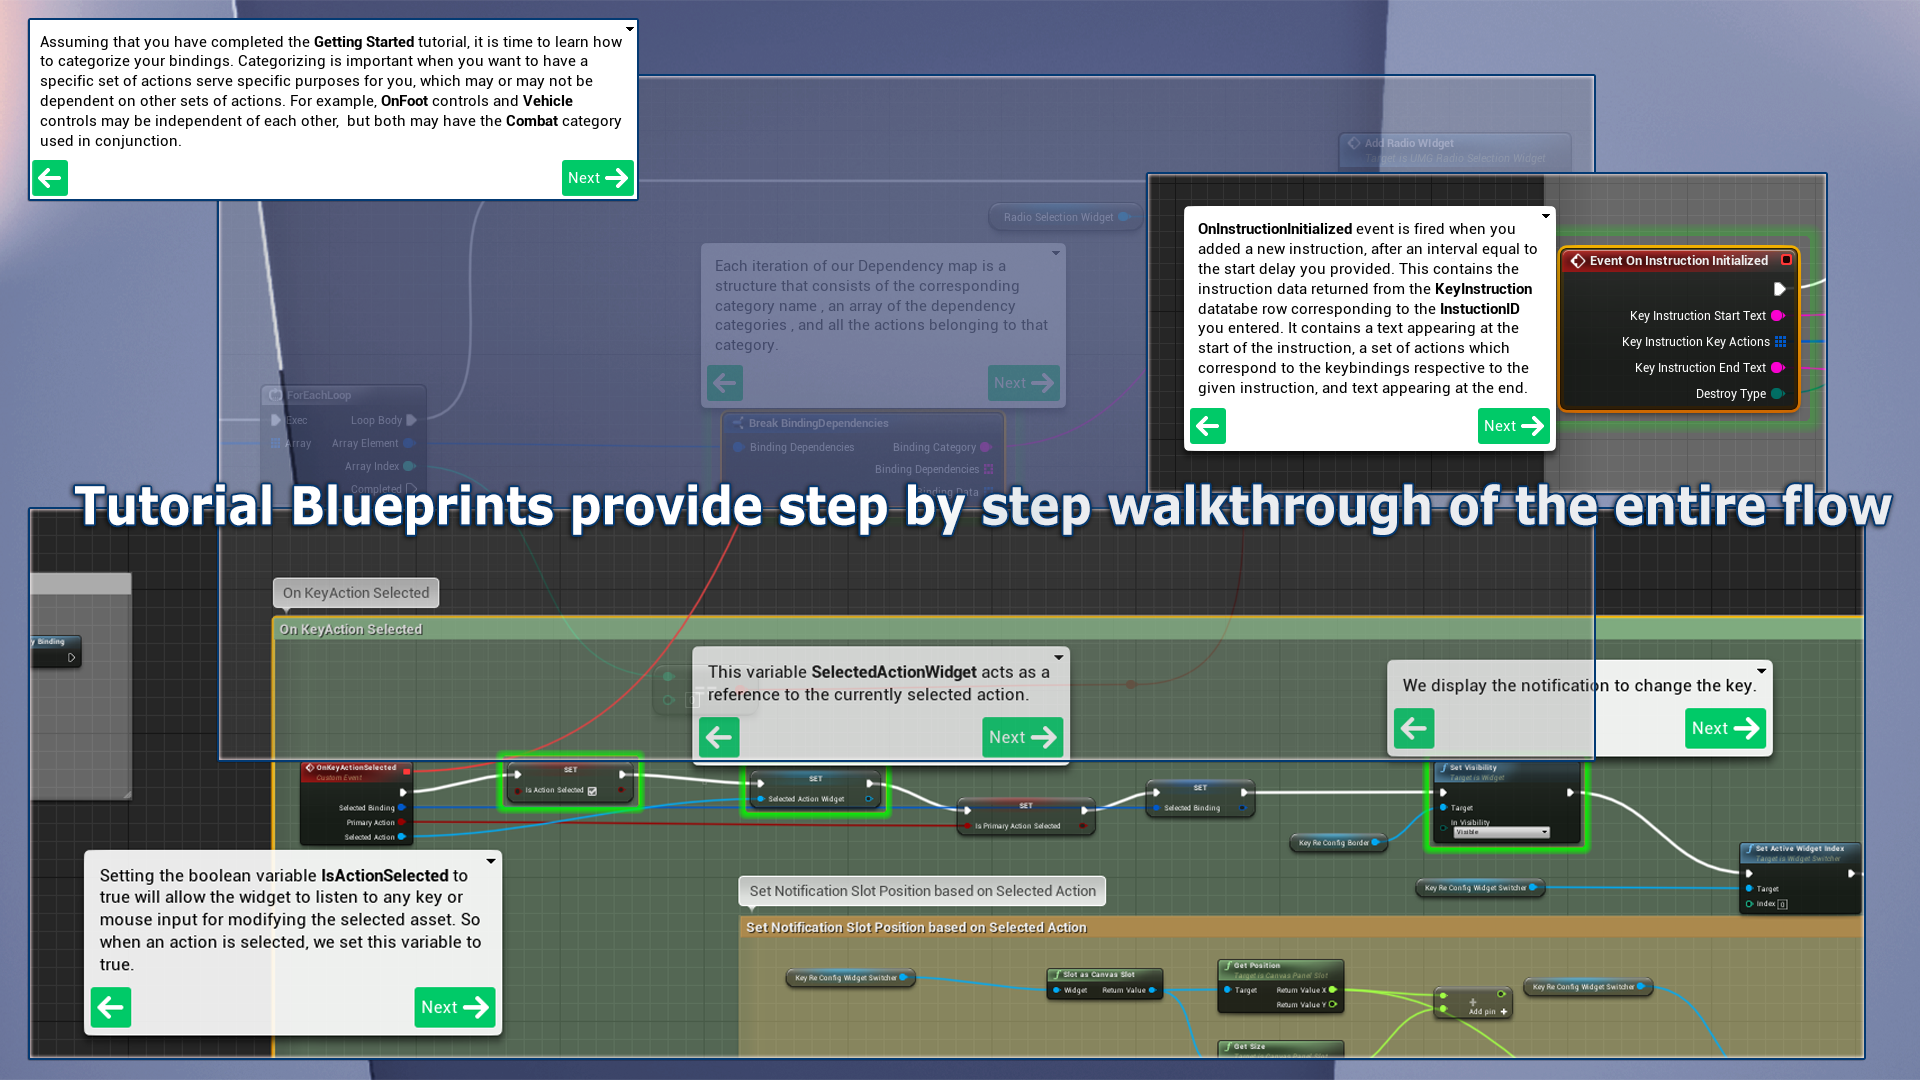
Task: Click Key Instruction Key Actions array pin
Action: pos(1780,342)
